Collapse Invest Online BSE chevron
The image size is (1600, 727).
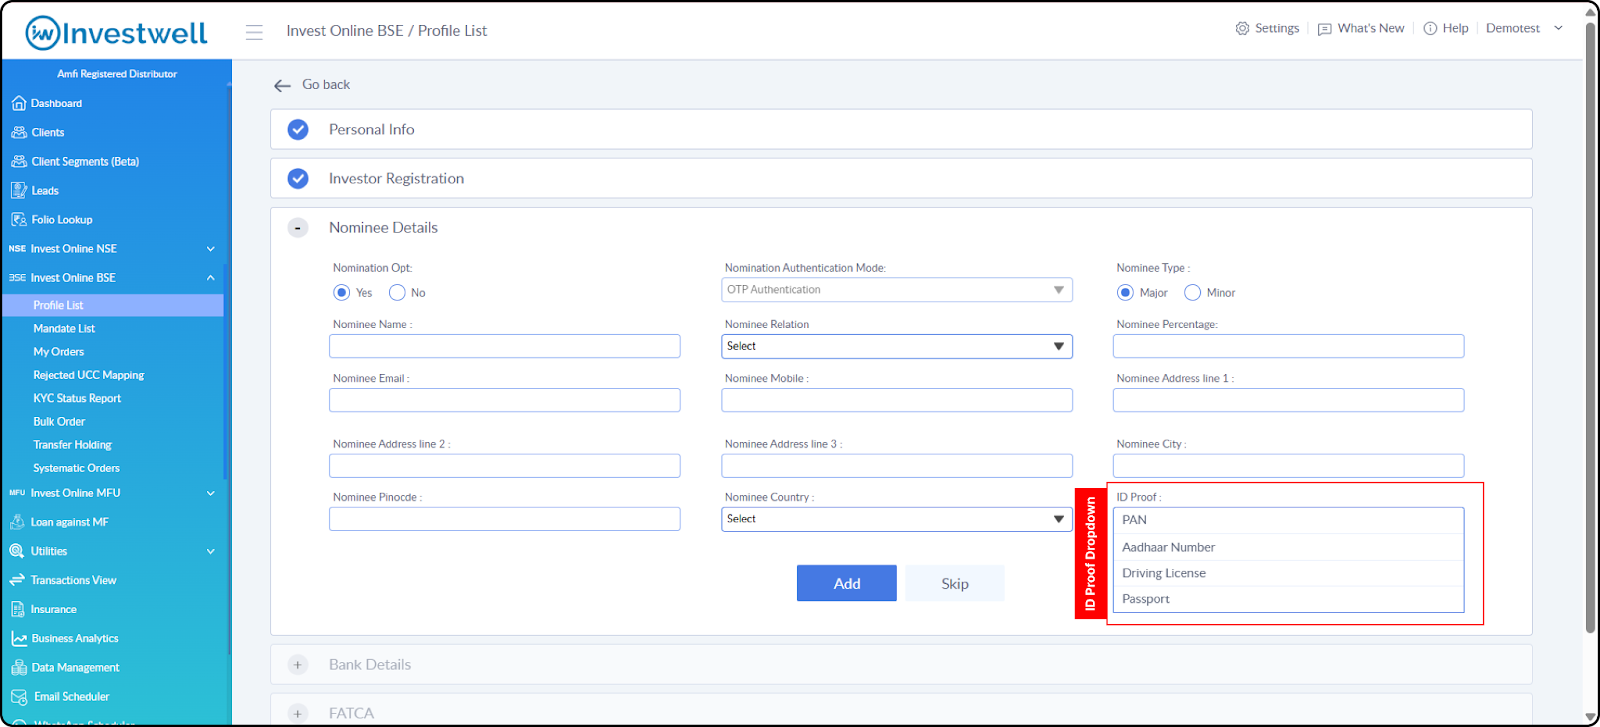point(211,278)
